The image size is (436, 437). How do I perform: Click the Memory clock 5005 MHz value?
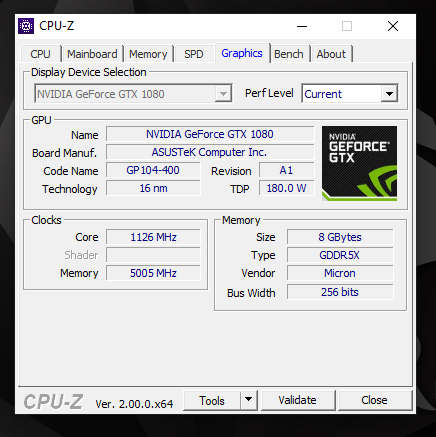pos(153,273)
